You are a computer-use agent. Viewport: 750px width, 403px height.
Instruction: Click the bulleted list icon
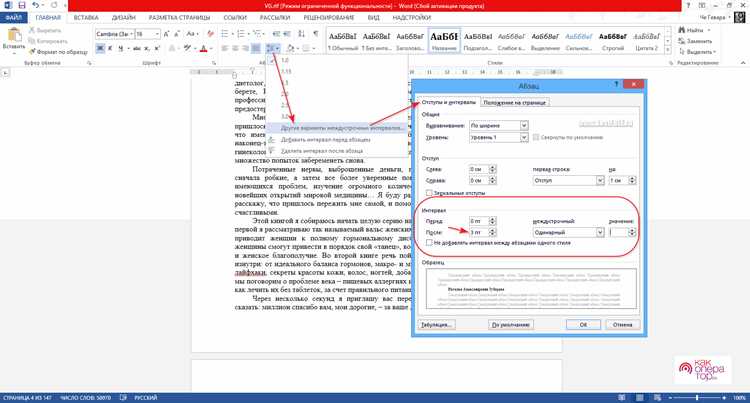pyautogui.click(x=224, y=34)
